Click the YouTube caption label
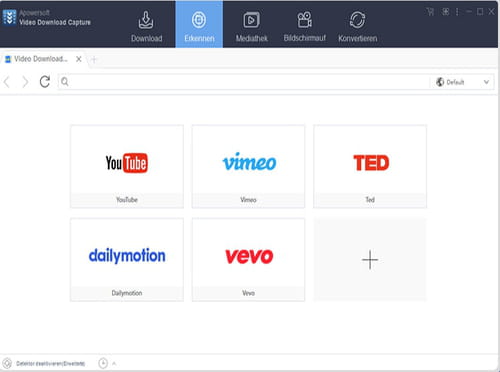 click(x=127, y=200)
